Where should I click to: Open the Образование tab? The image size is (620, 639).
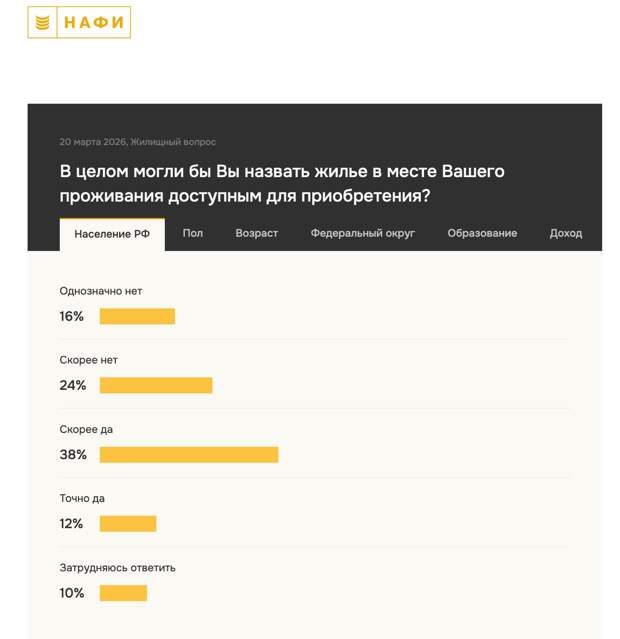(482, 233)
